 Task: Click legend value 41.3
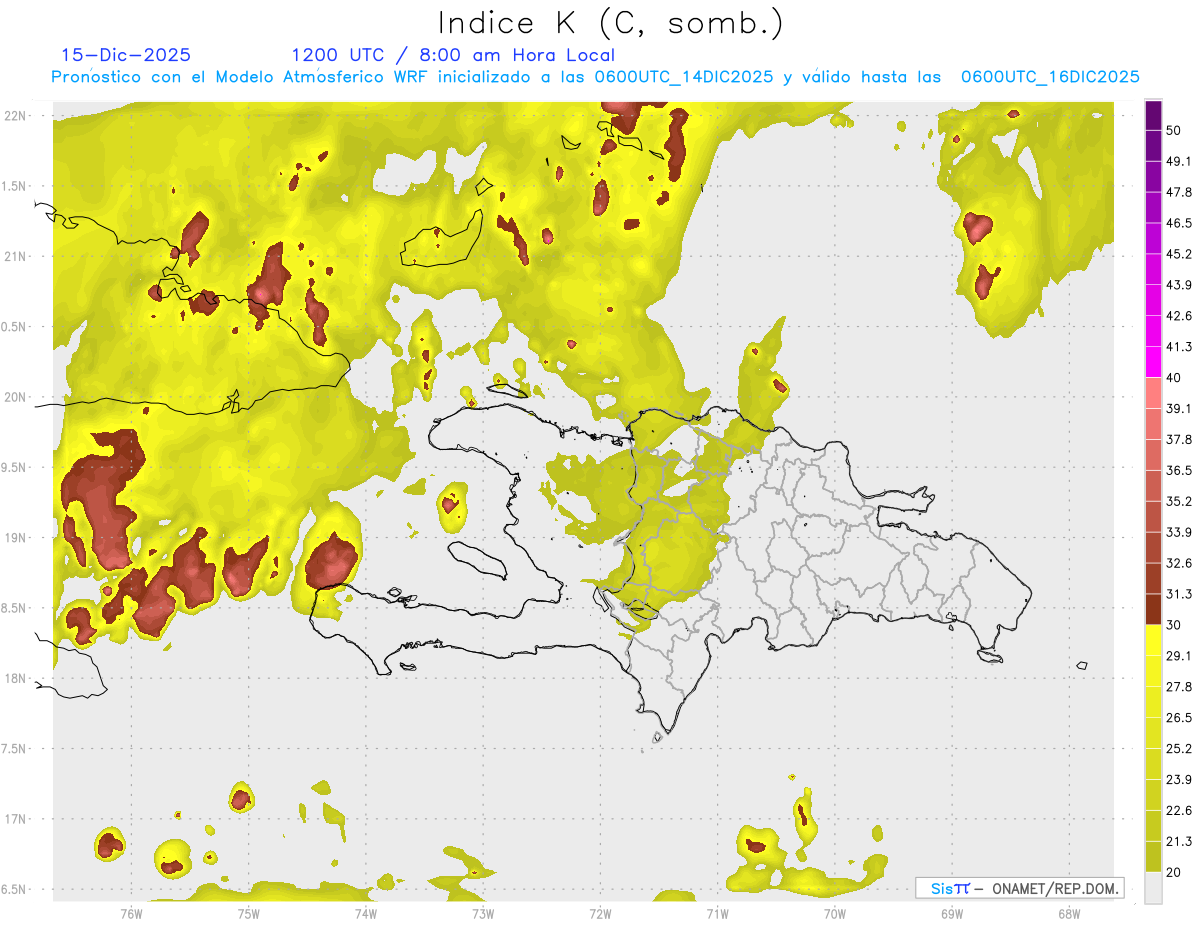pos(1179,347)
